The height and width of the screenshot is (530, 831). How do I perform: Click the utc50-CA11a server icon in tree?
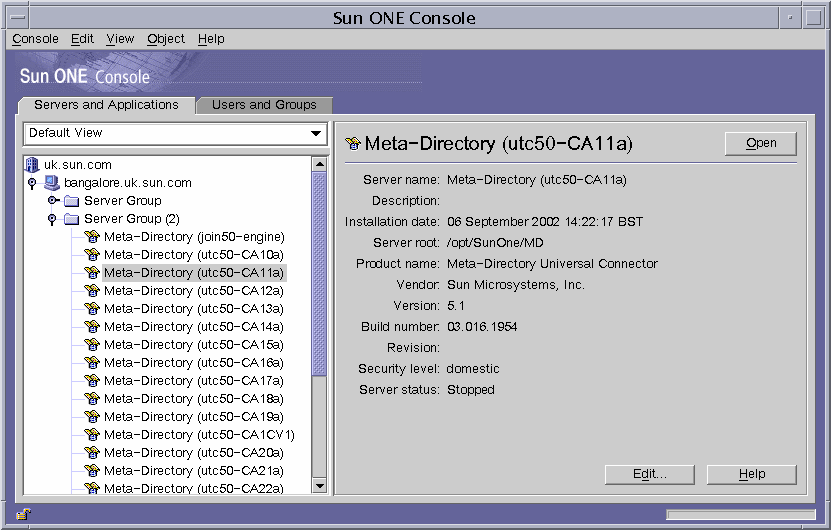(x=92, y=272)
